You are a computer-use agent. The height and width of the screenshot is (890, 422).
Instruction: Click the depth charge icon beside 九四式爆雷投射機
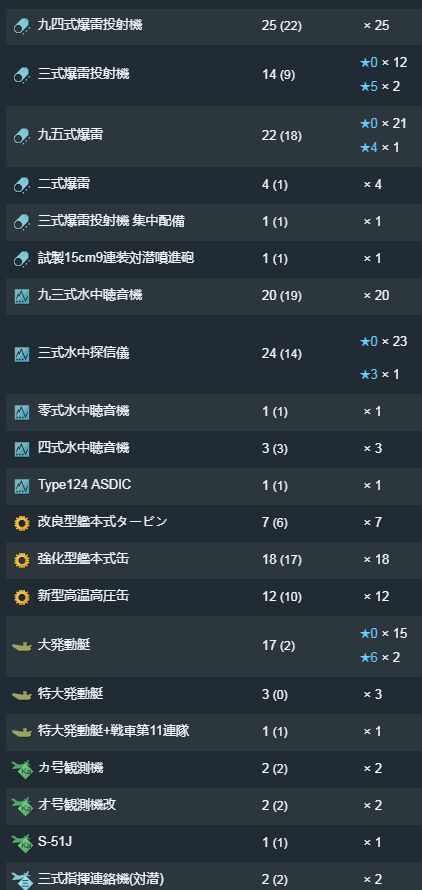tap(22, 26)
